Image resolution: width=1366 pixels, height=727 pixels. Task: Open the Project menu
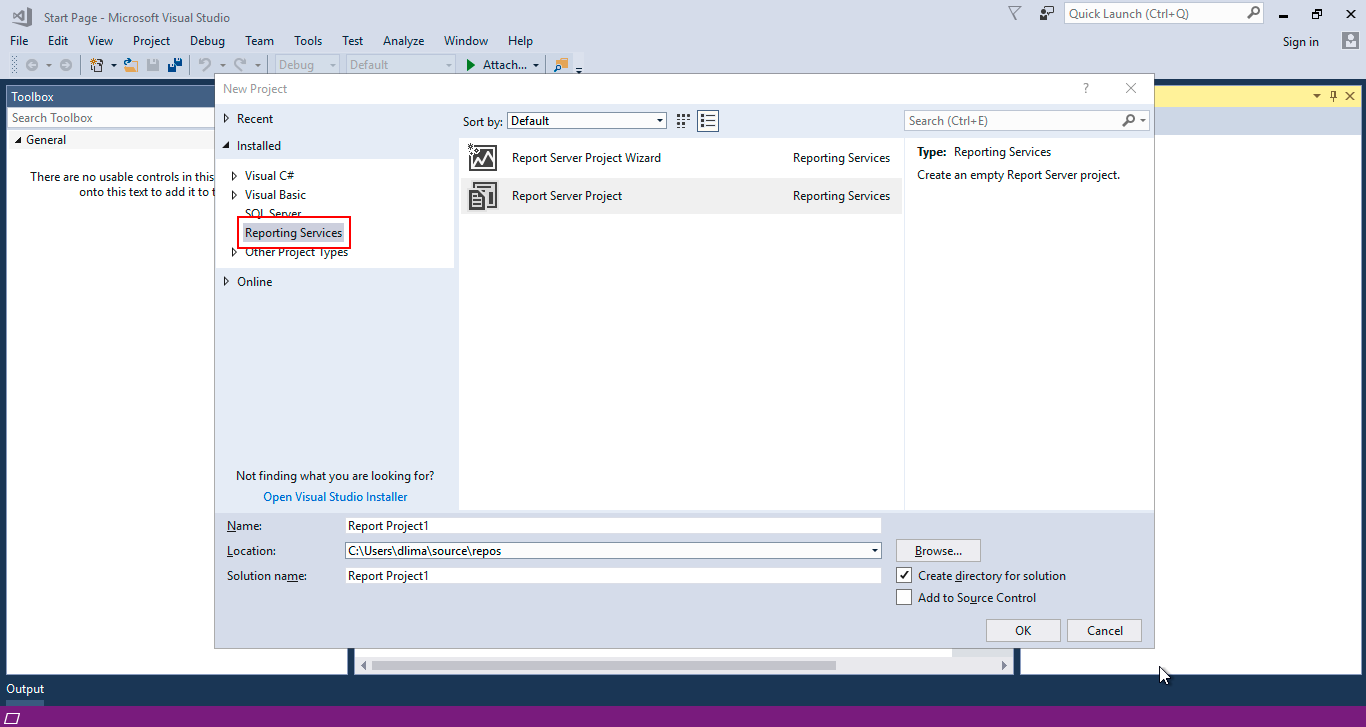point(151,41)
